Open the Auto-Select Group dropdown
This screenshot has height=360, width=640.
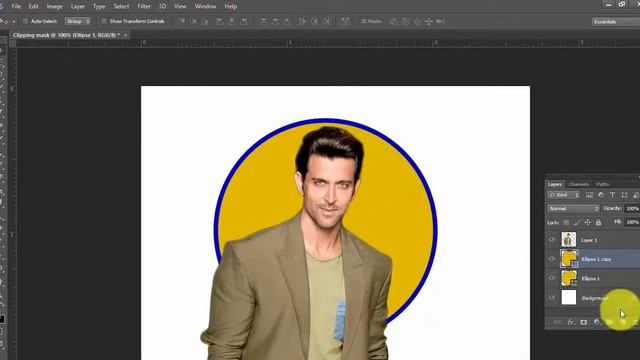(x=78, y=21)
